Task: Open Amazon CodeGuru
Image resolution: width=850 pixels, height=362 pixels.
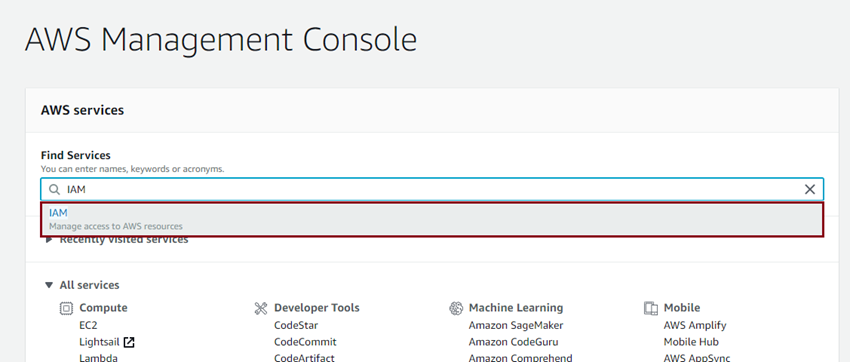Action: point(513,342)
